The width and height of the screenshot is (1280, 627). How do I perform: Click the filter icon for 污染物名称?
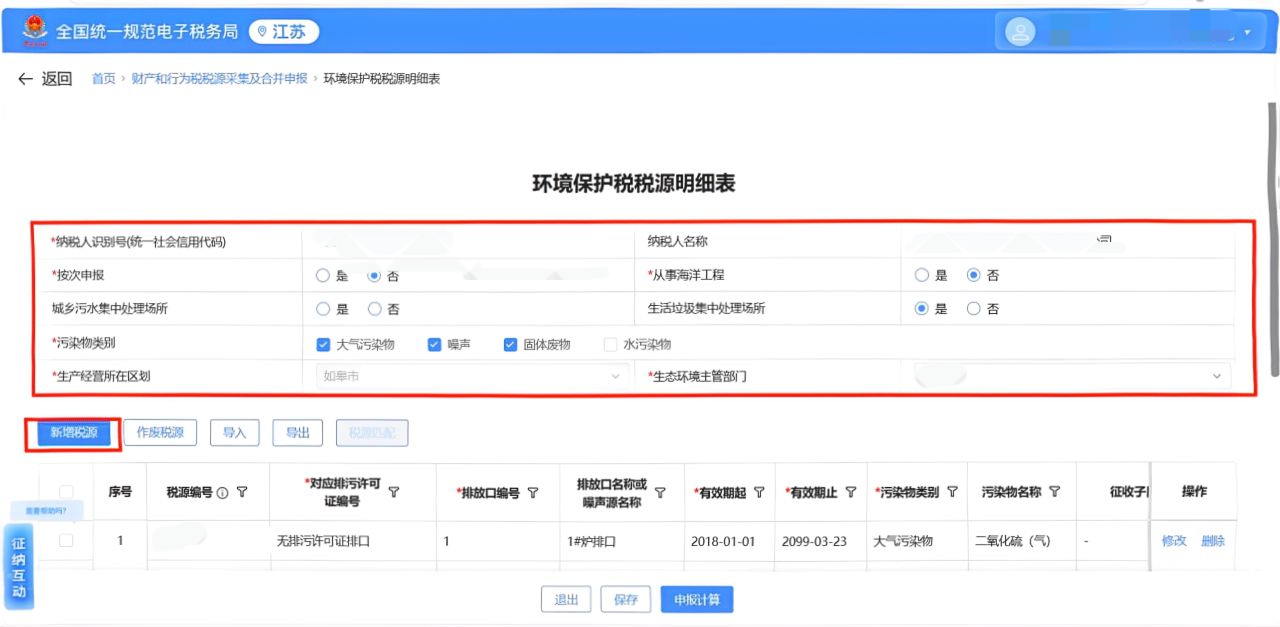[1055, 492]
